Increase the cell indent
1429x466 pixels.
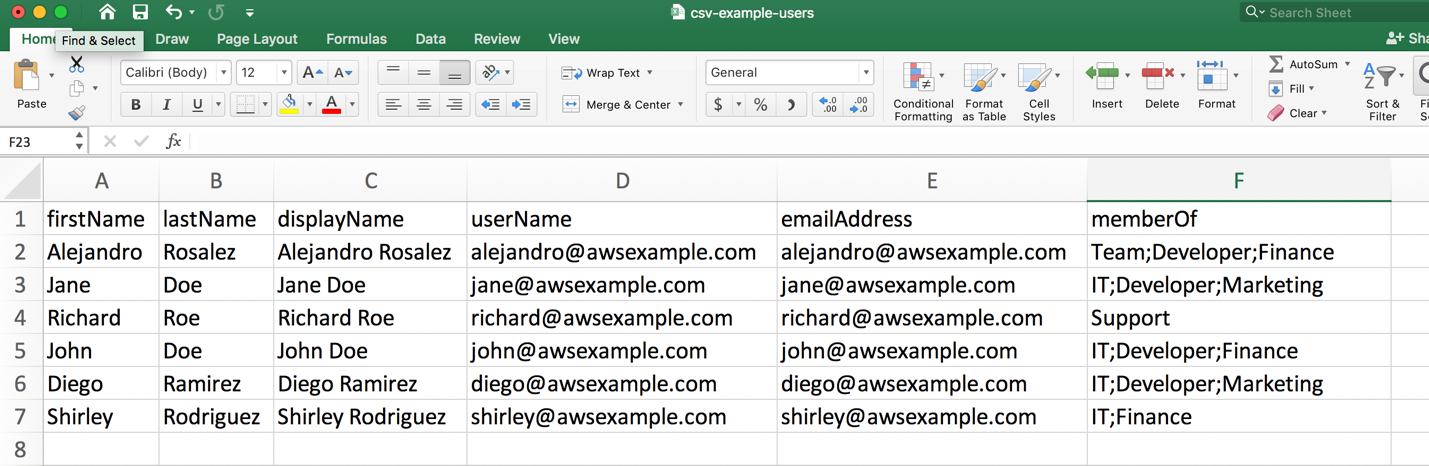[x=521, y=105]
